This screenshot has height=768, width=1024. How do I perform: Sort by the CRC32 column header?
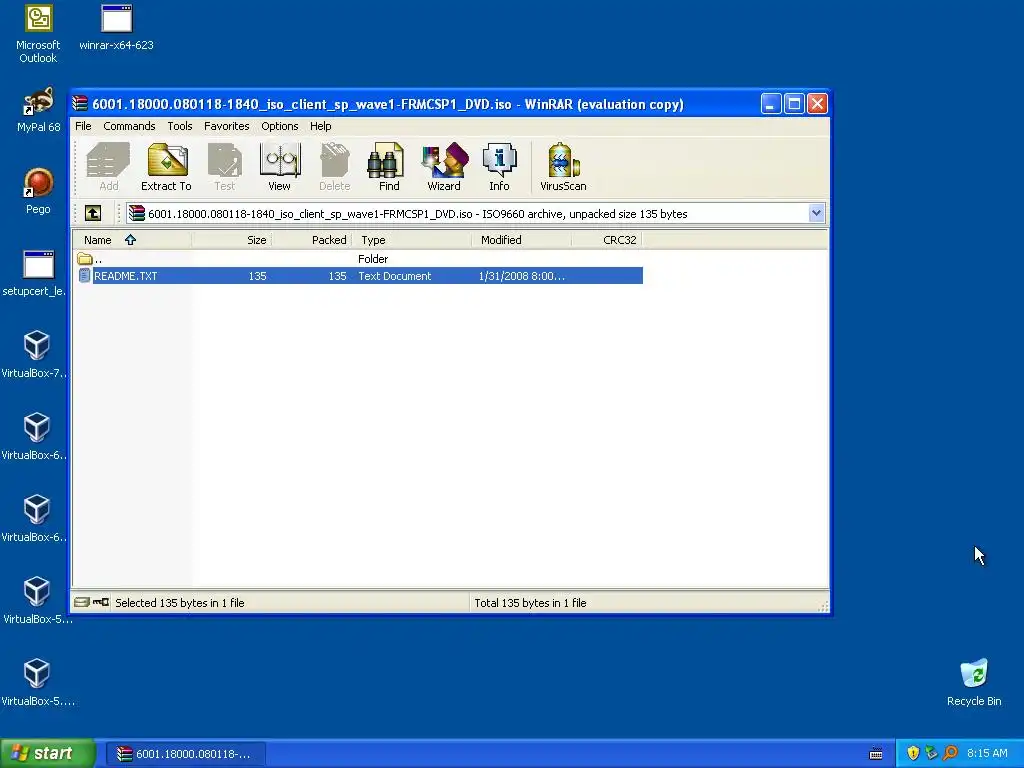[x=607, y=240]
